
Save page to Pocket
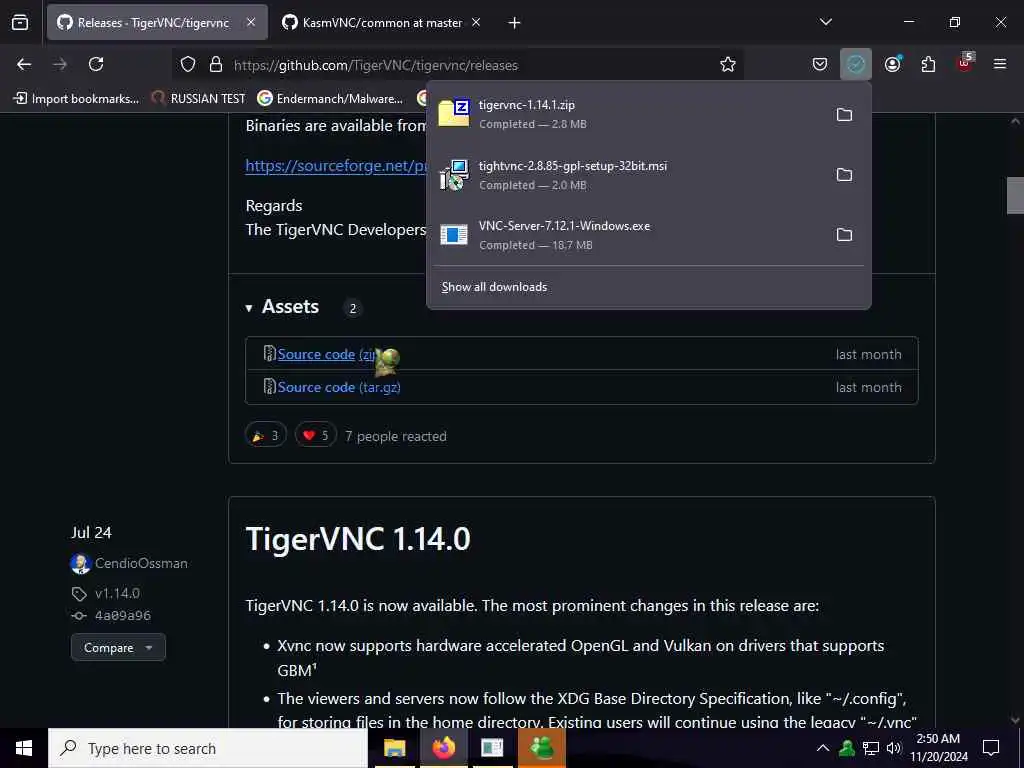pos(820,64)
